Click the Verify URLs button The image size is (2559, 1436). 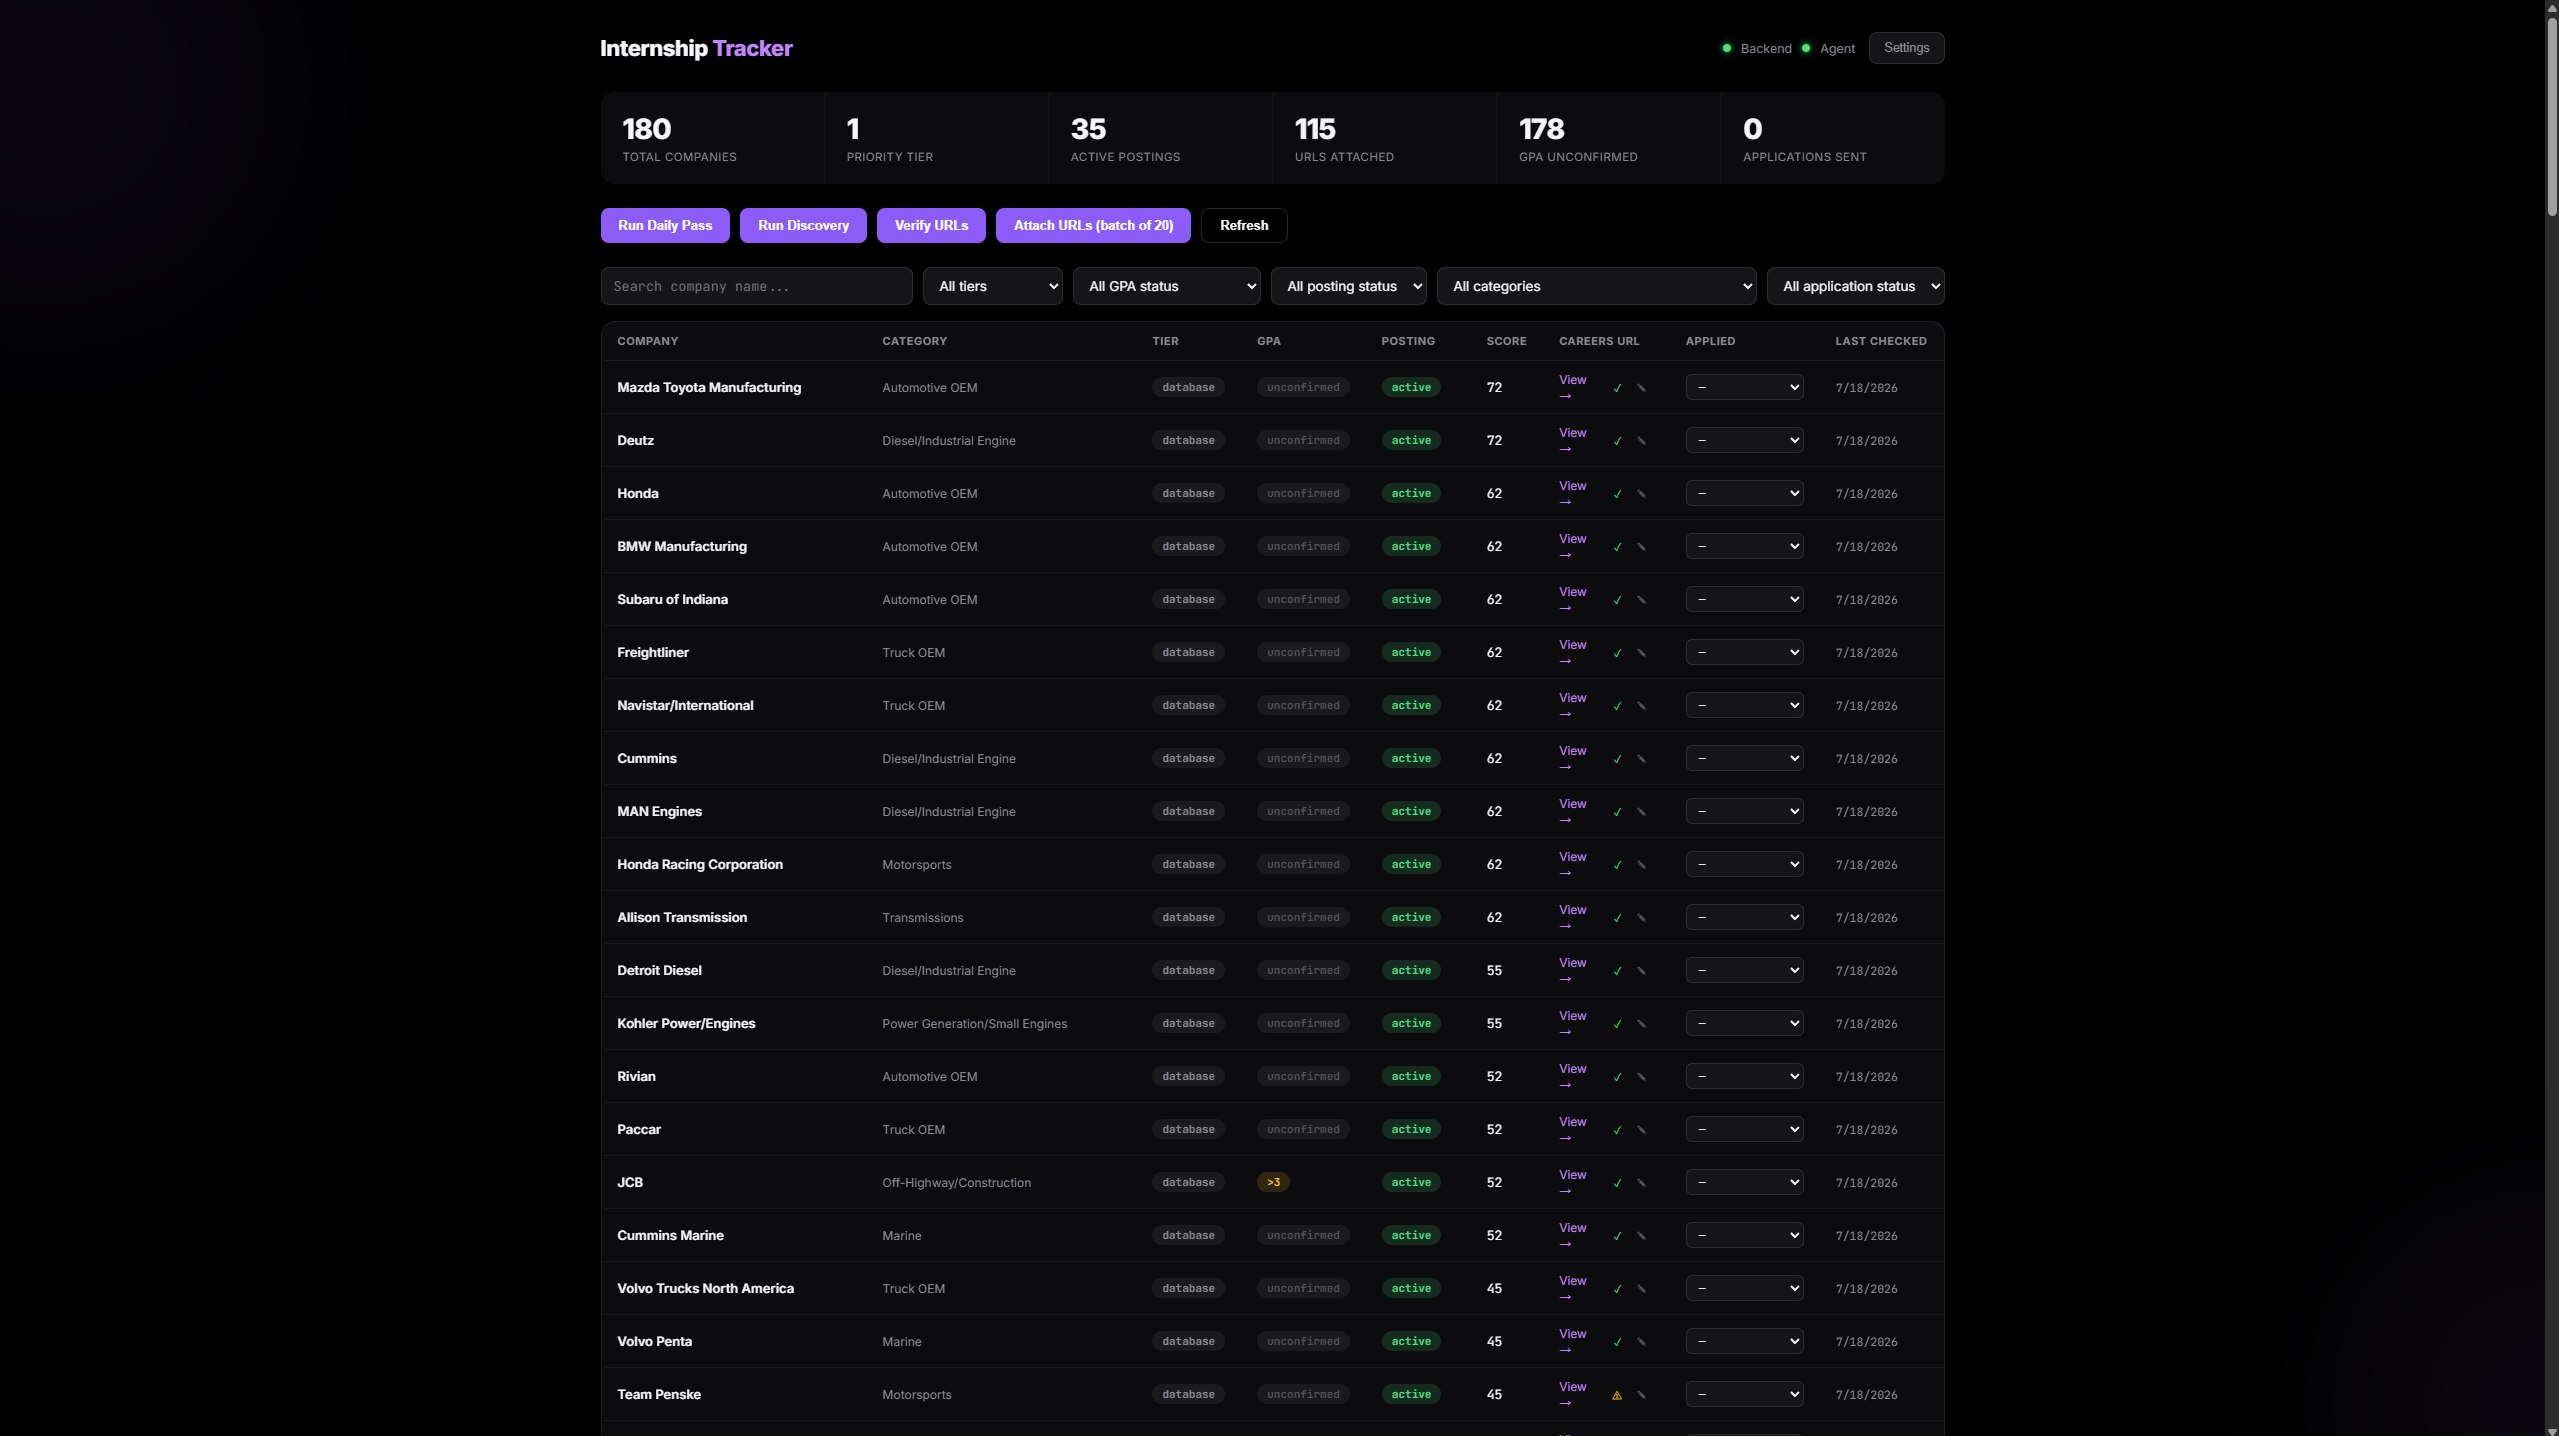click(x=931, y=225)
